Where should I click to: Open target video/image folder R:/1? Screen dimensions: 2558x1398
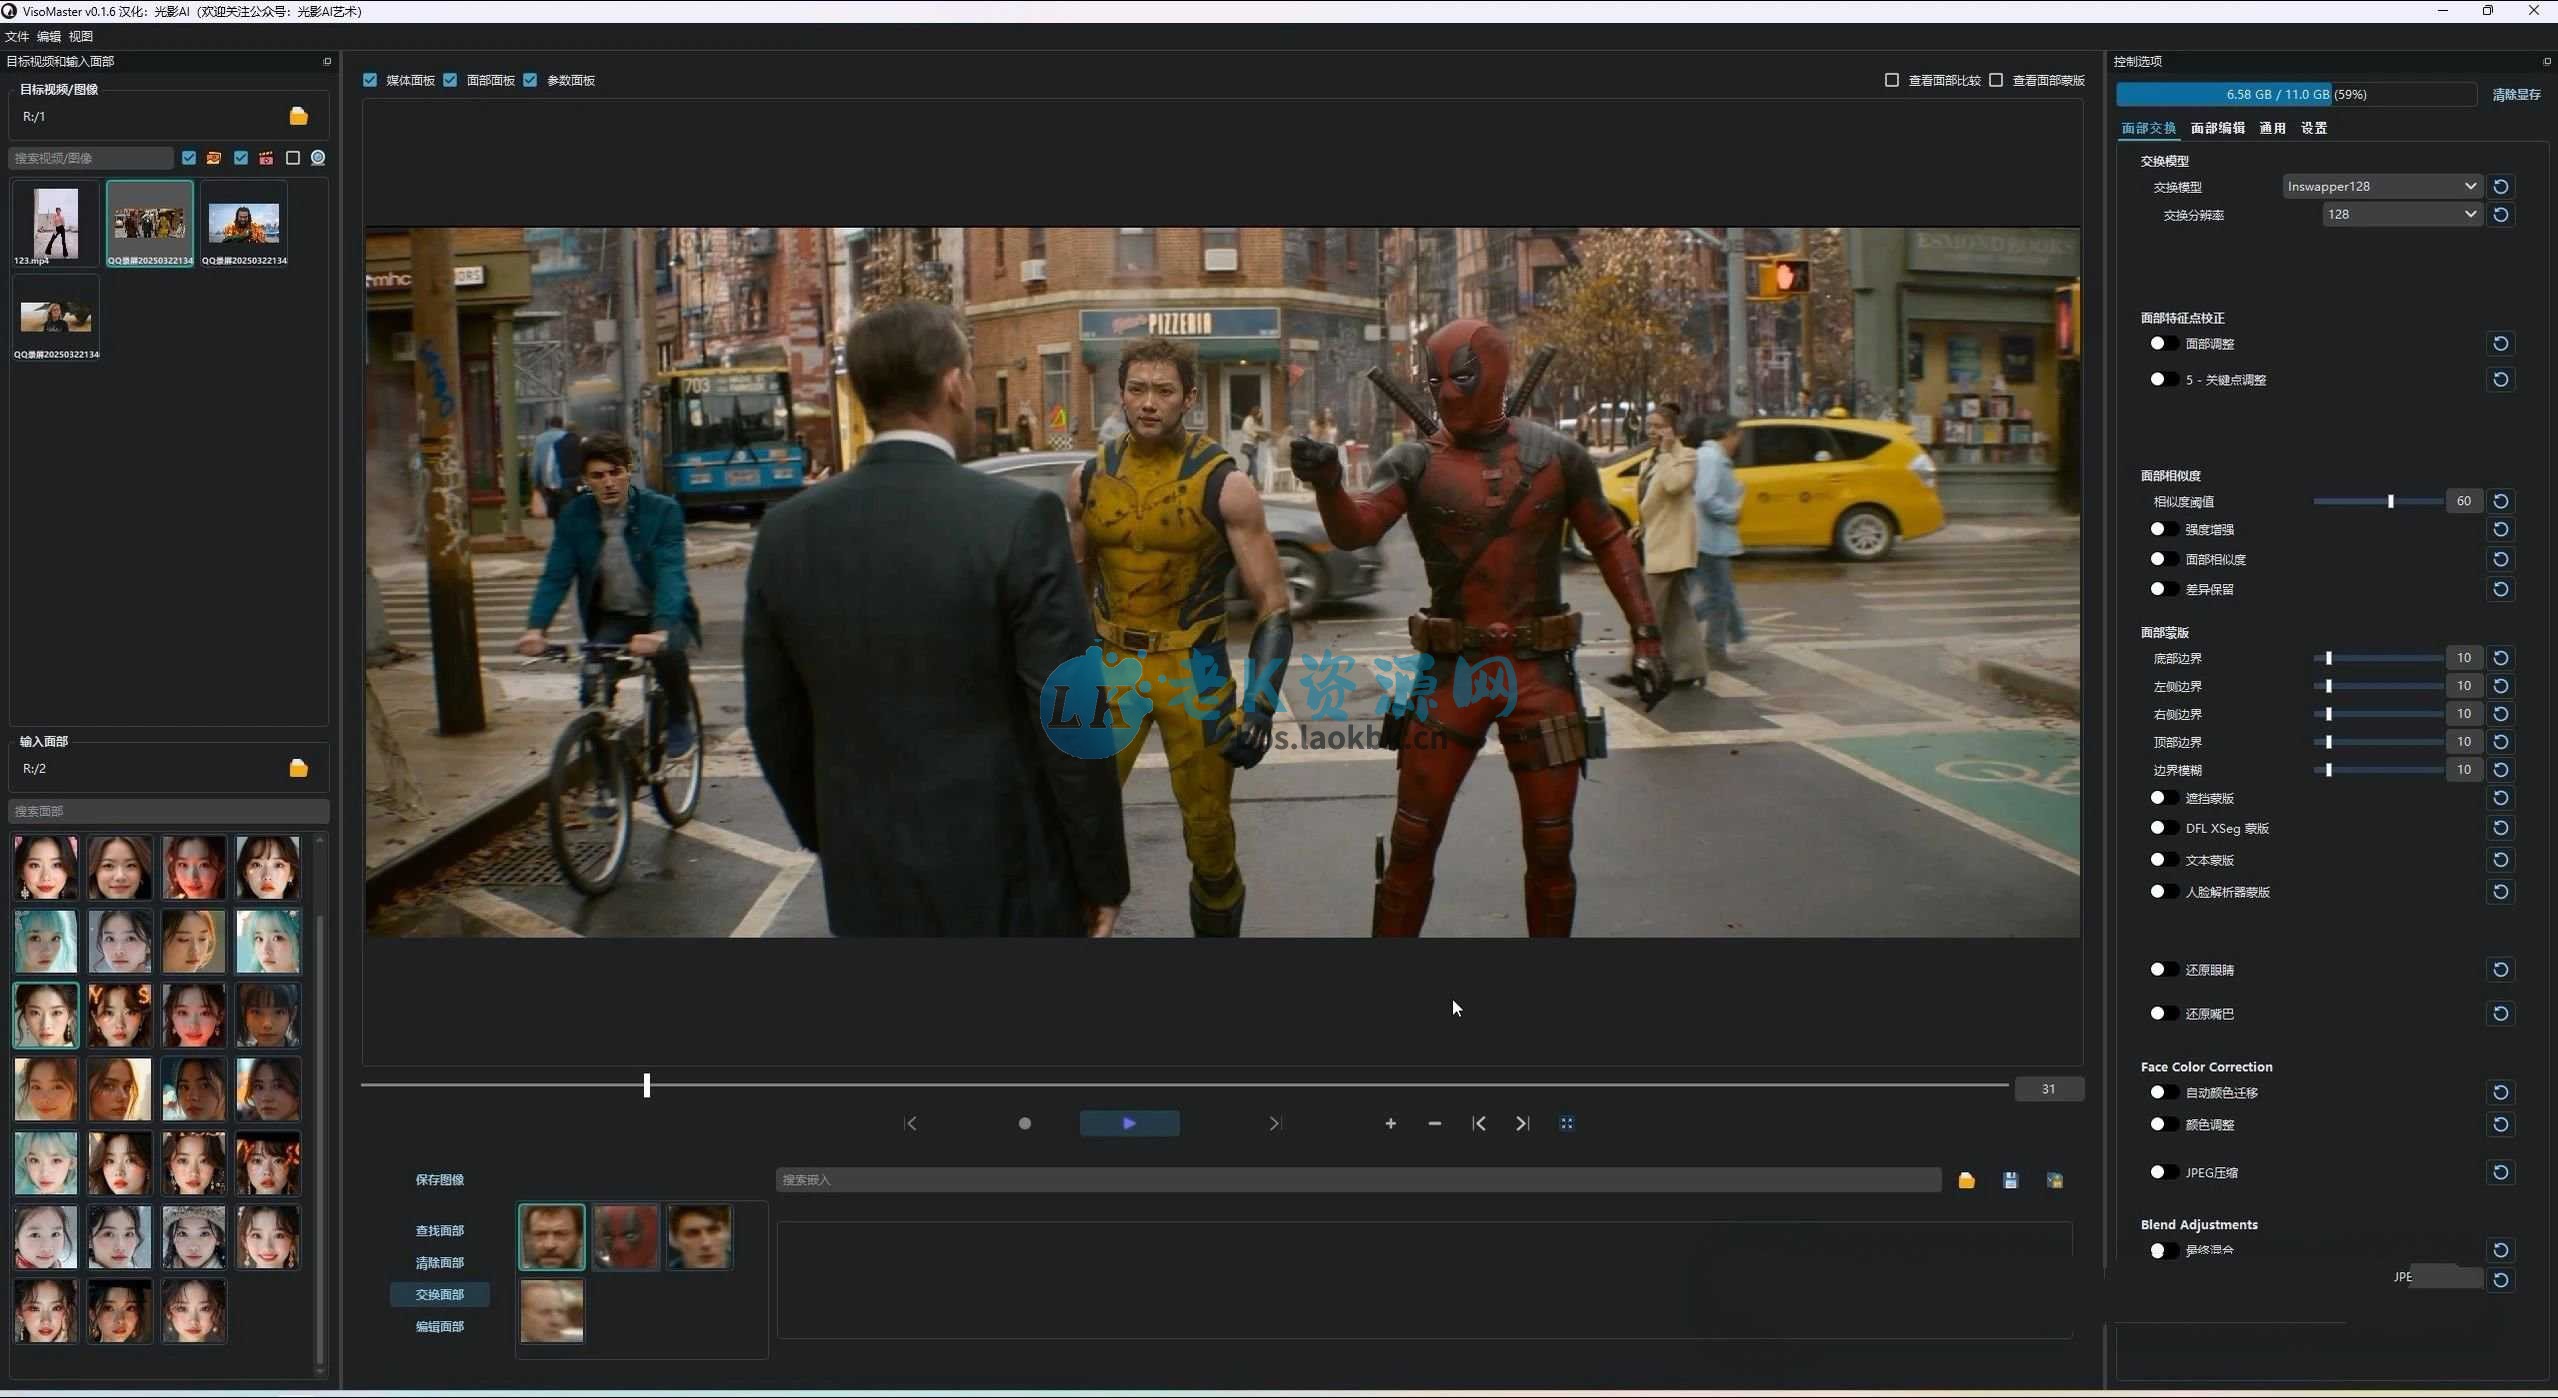tap(298, 116)
